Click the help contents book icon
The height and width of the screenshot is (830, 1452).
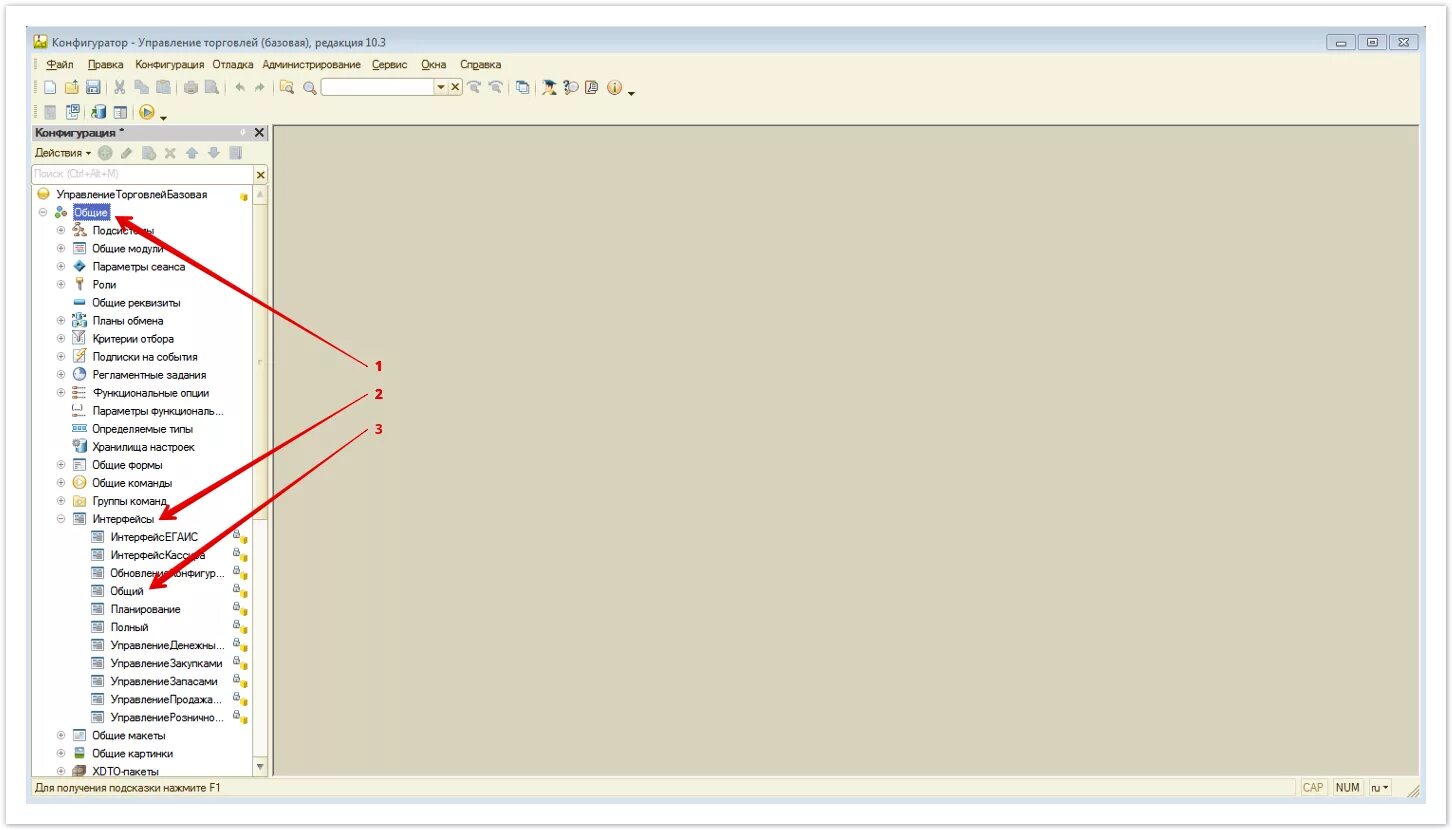[592, 87]
